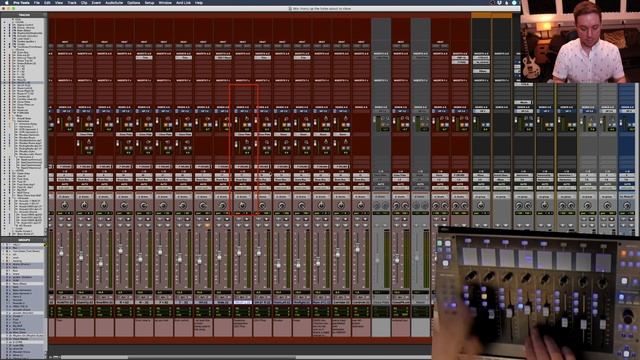The width and height of the screenshot is (640, 360).
Task: Toggle mute on the leftmost complete channel strip
Action: coord(68,225)
